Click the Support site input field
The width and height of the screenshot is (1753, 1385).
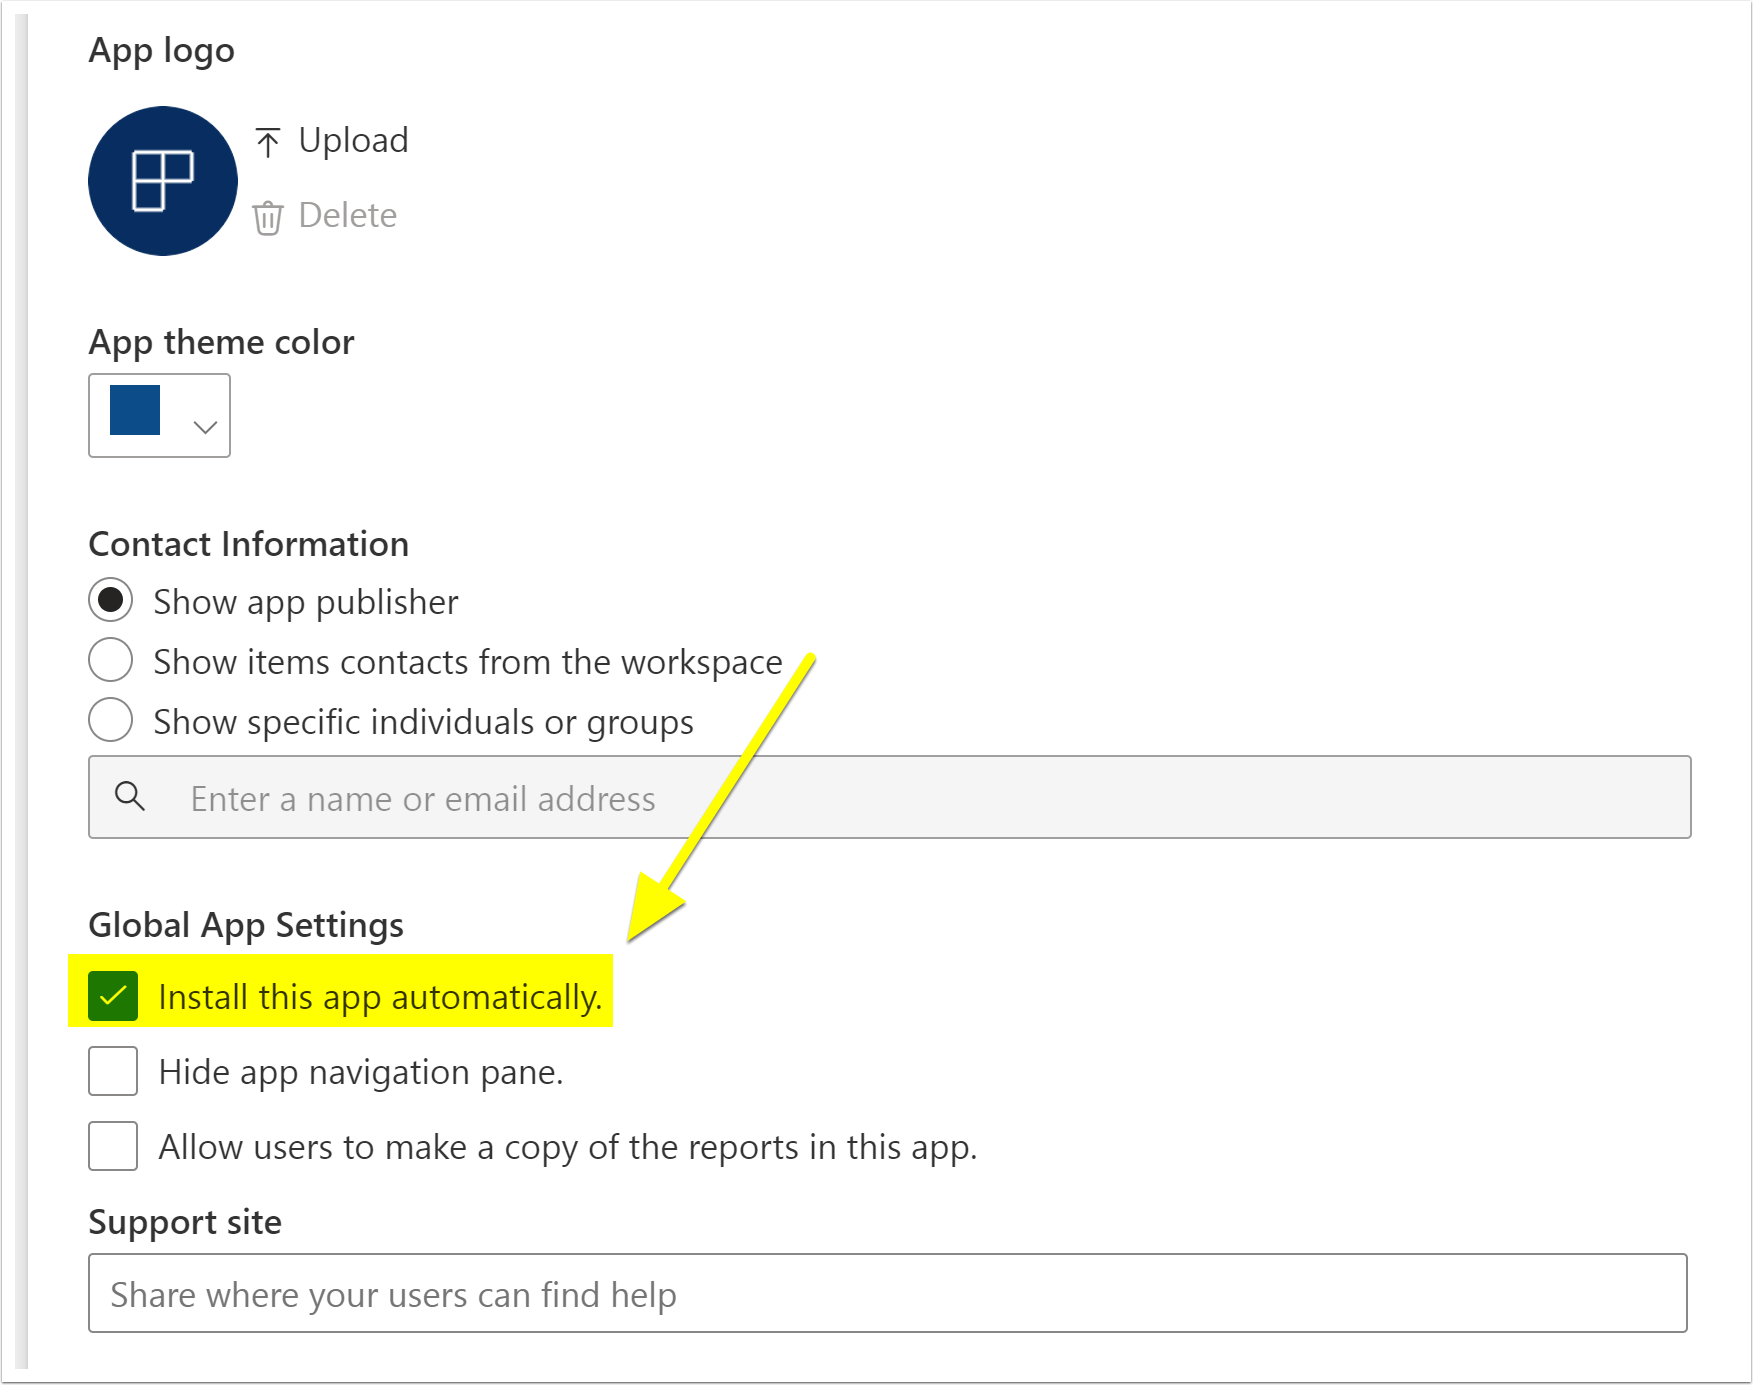888,1293
